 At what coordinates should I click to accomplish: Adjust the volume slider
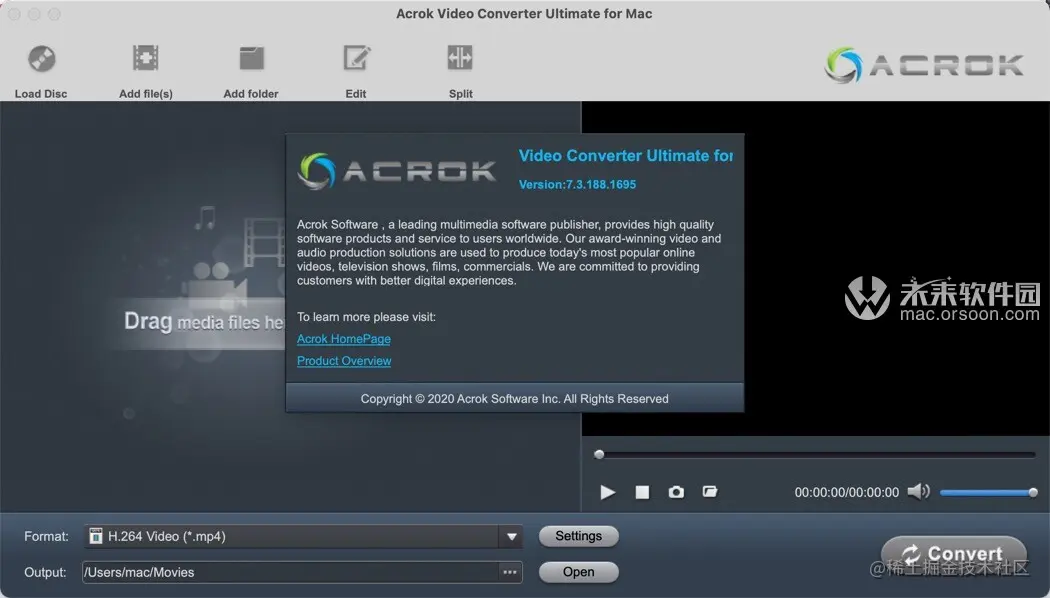click(x=988, y=493)
